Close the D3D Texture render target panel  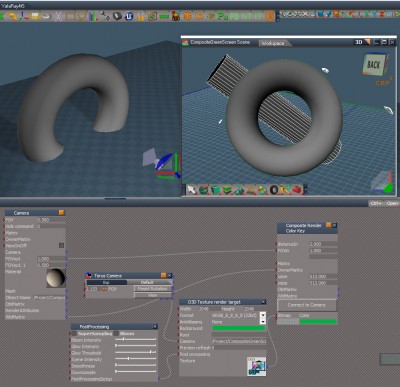[263, 302]
